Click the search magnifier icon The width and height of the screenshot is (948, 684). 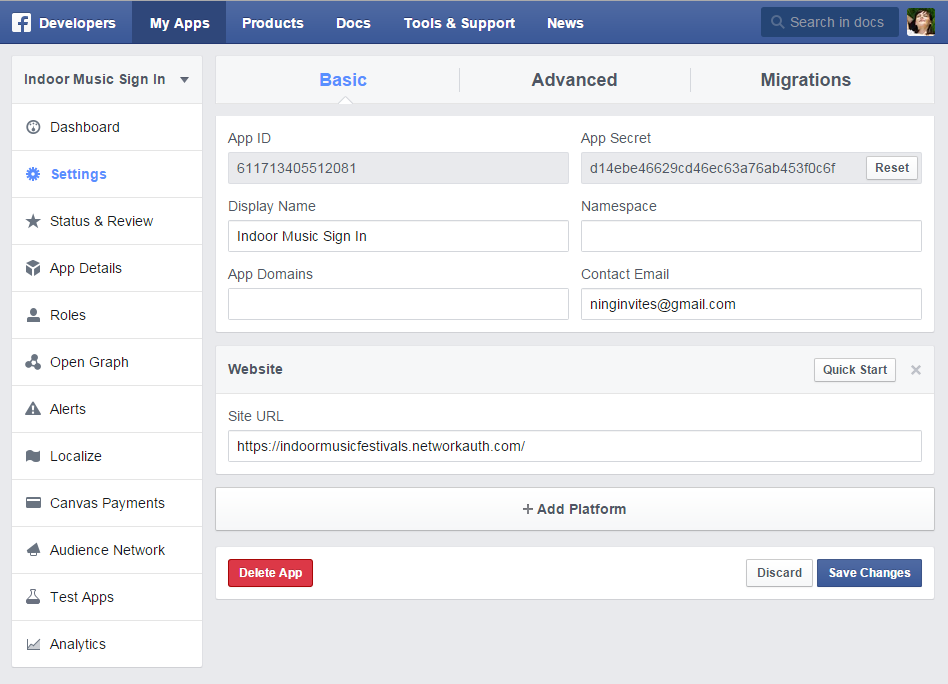(777, 22)
